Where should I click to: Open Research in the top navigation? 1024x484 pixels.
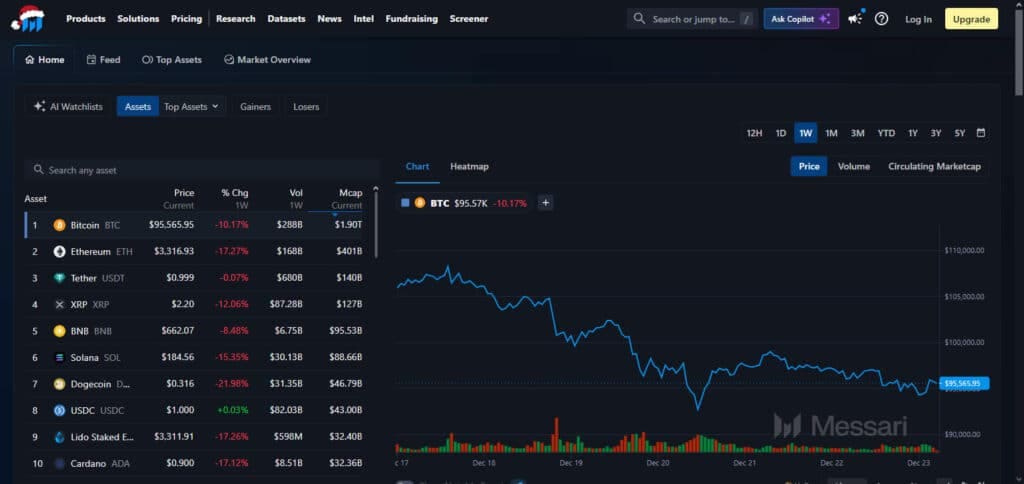click(x=236, y=19)
